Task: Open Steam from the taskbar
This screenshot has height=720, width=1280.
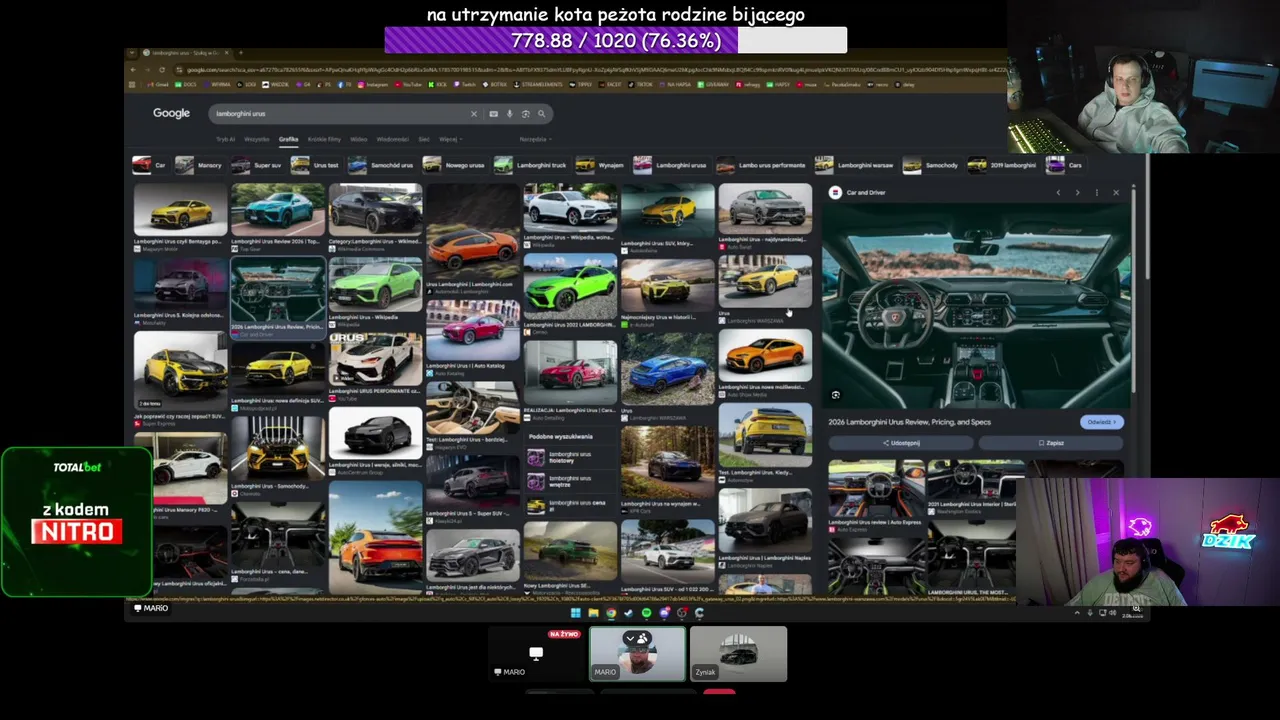Action: (629, 613)
